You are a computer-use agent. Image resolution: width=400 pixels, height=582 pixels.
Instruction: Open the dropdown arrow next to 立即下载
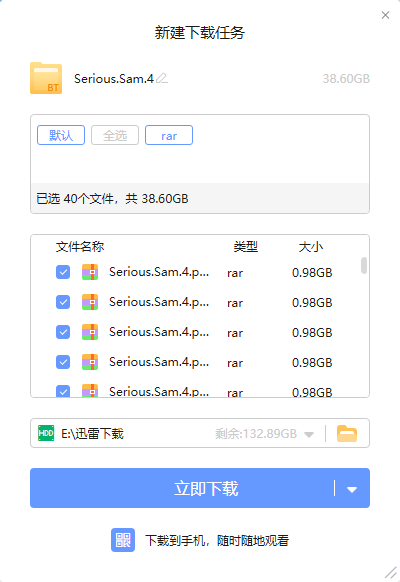click(352, 490)
